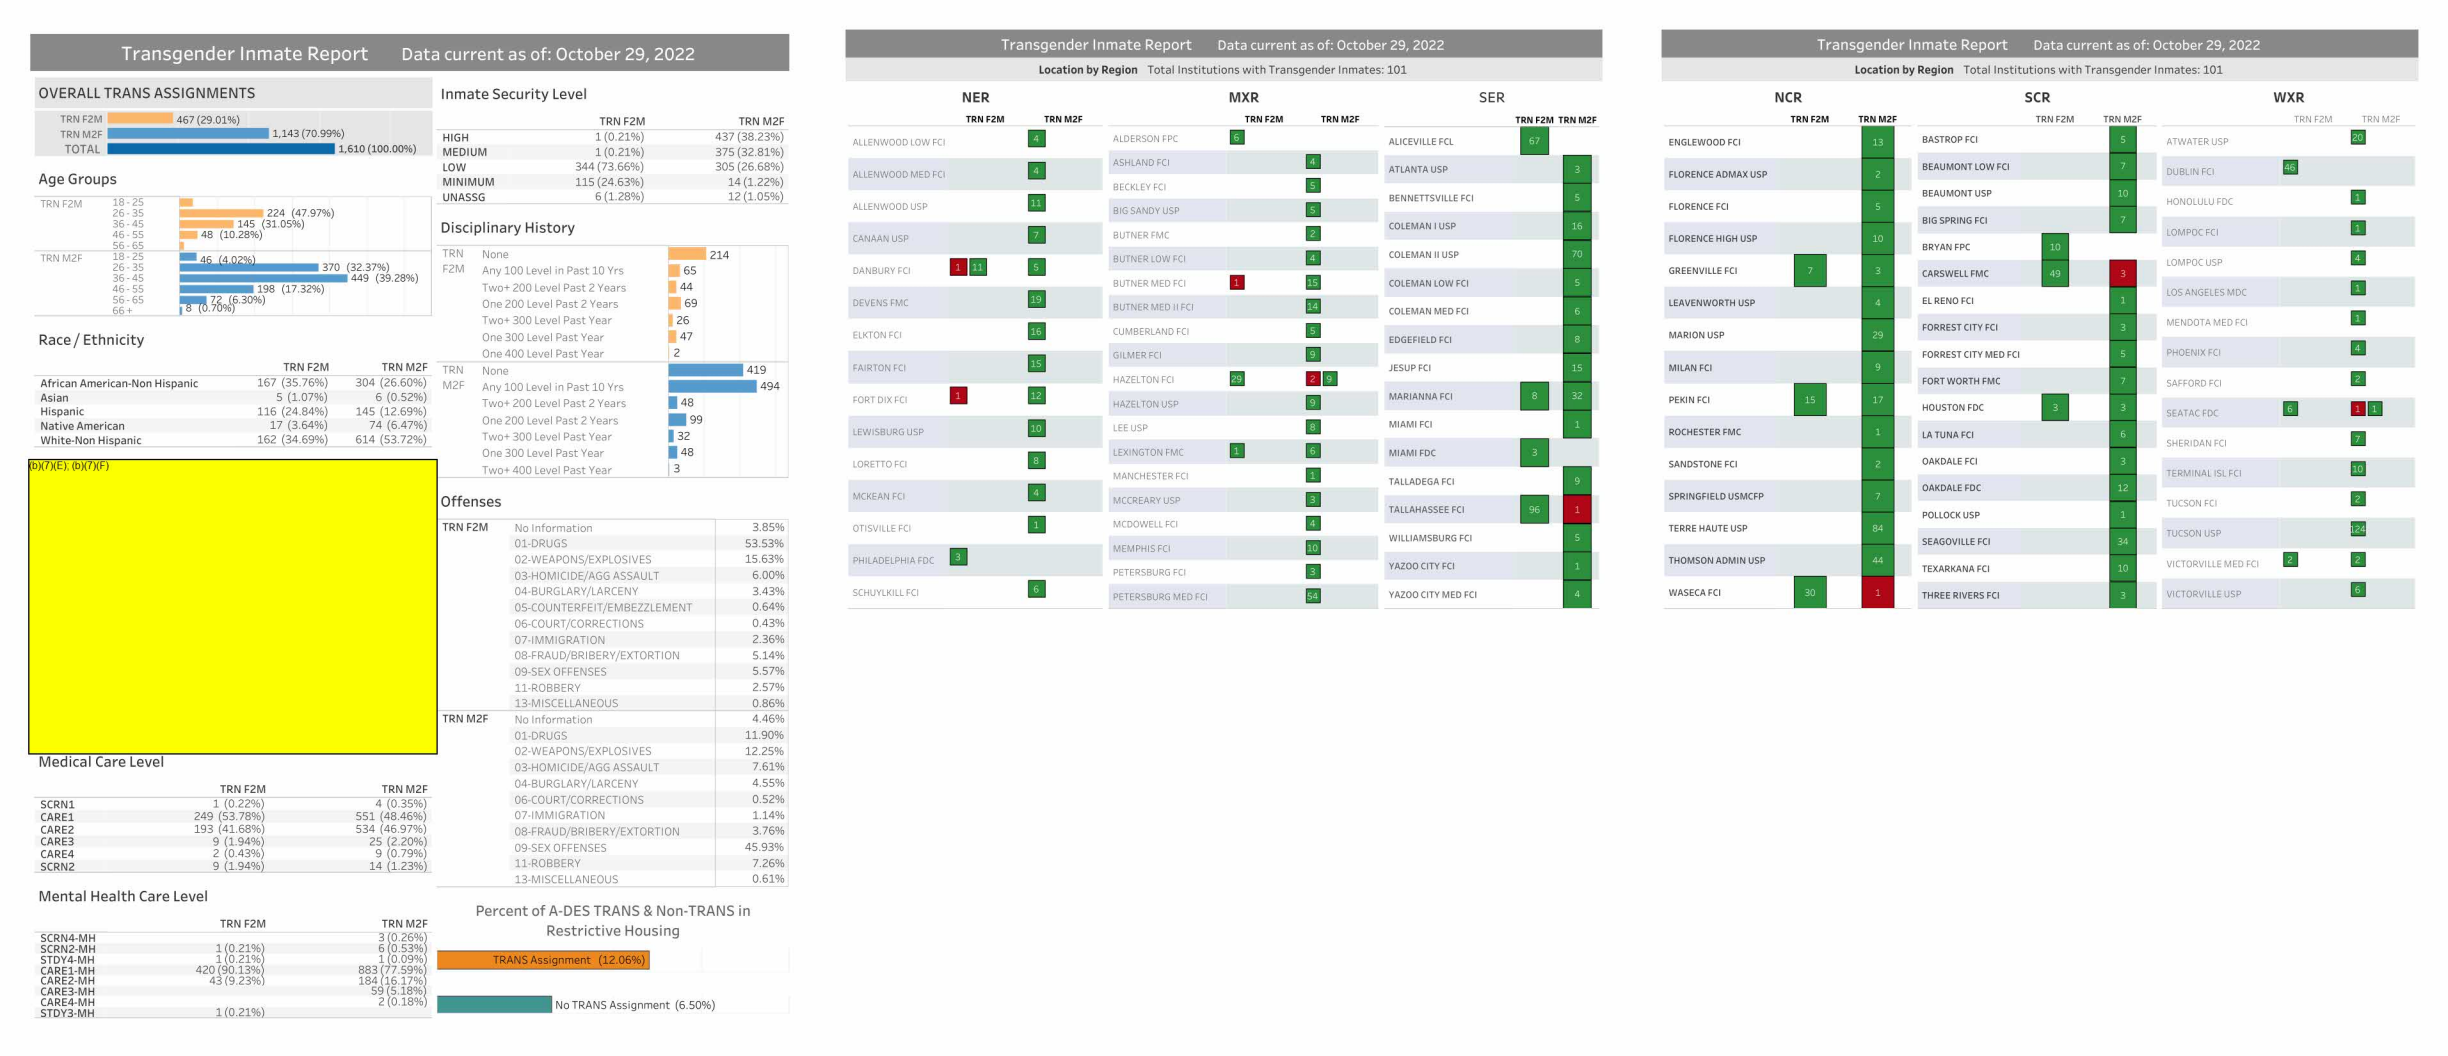Click the green 29 cell for HAZELTON FCI
The image size is (2448, 1056).
1237,379
